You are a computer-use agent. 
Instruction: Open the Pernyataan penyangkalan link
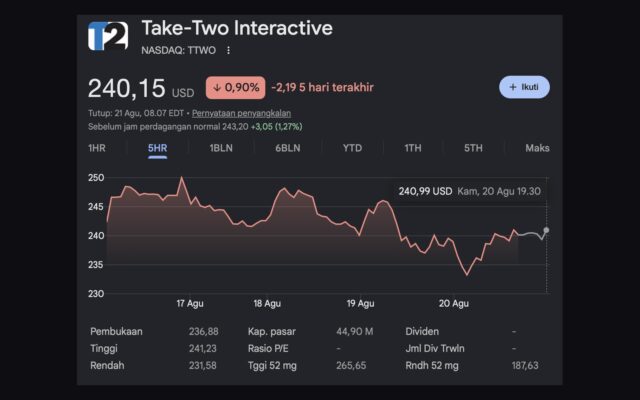click(241, 113)
